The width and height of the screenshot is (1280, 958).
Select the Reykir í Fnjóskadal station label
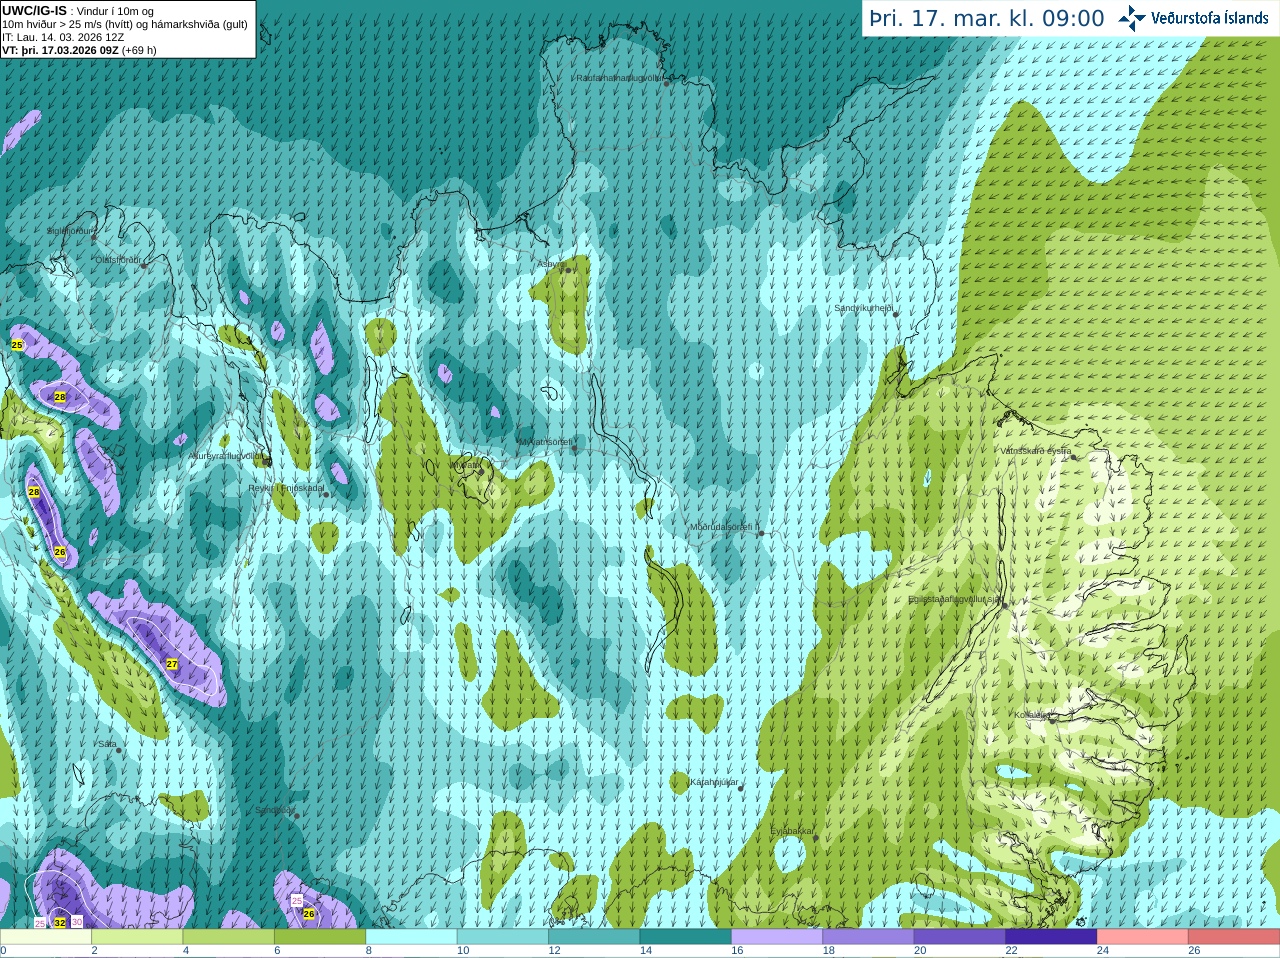coord(286,488)
